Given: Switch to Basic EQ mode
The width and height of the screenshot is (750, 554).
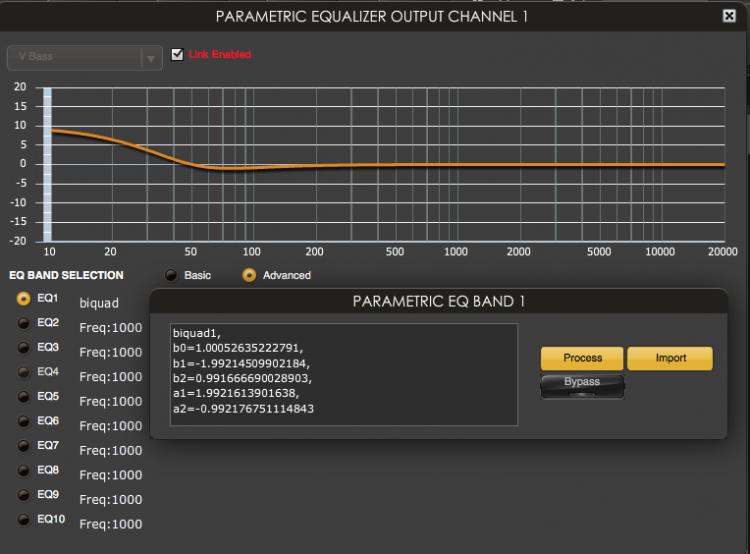Looking at the screenshot, I should 171,275.
